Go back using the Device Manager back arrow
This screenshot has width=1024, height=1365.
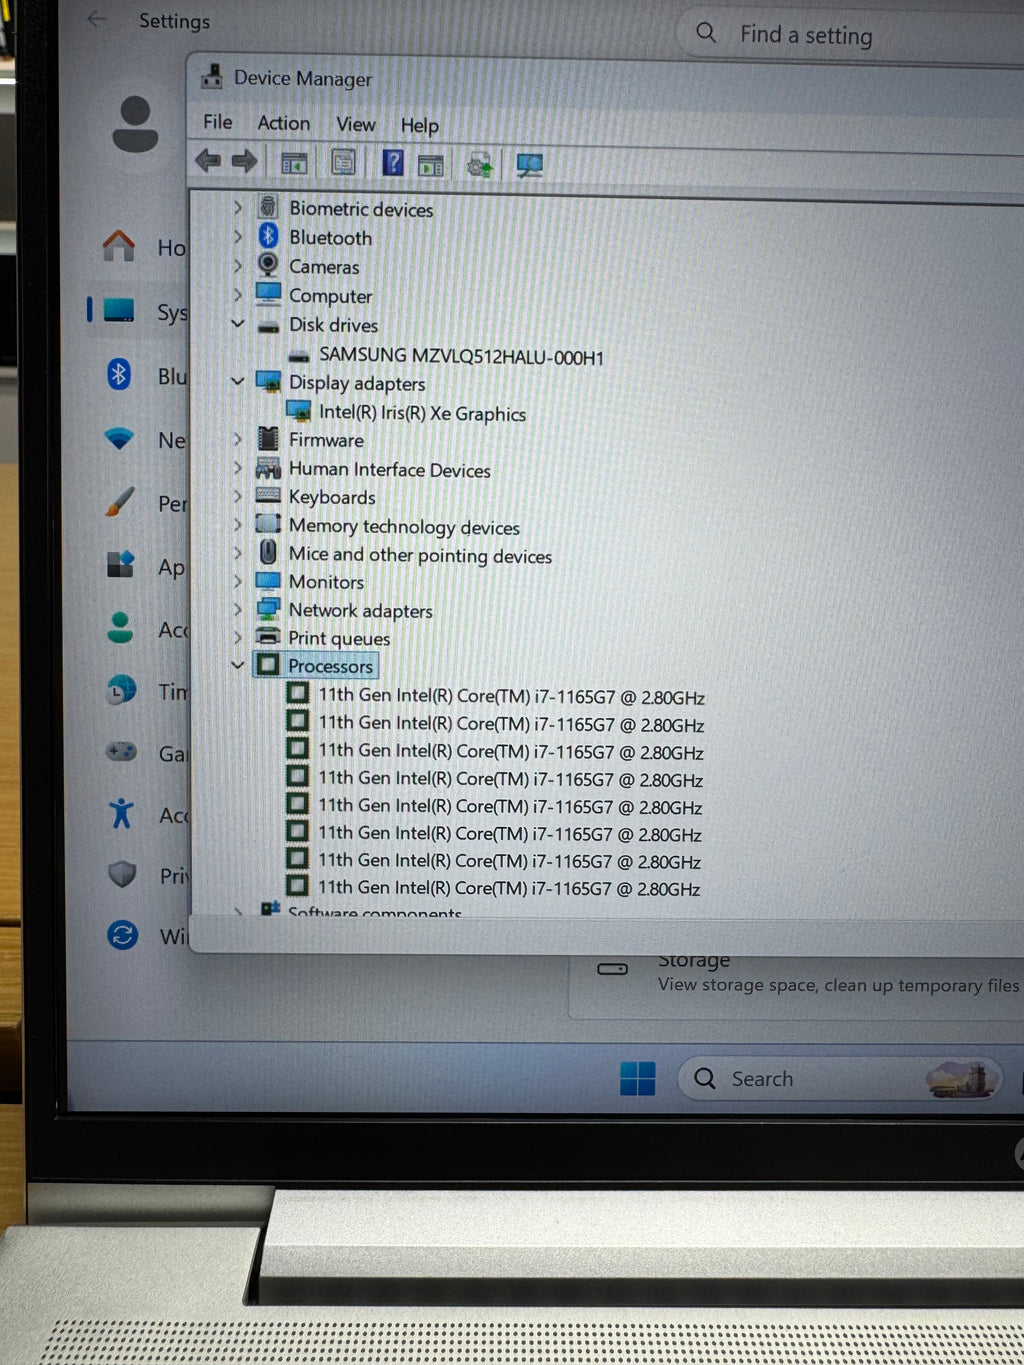click(x=208, y=160)
